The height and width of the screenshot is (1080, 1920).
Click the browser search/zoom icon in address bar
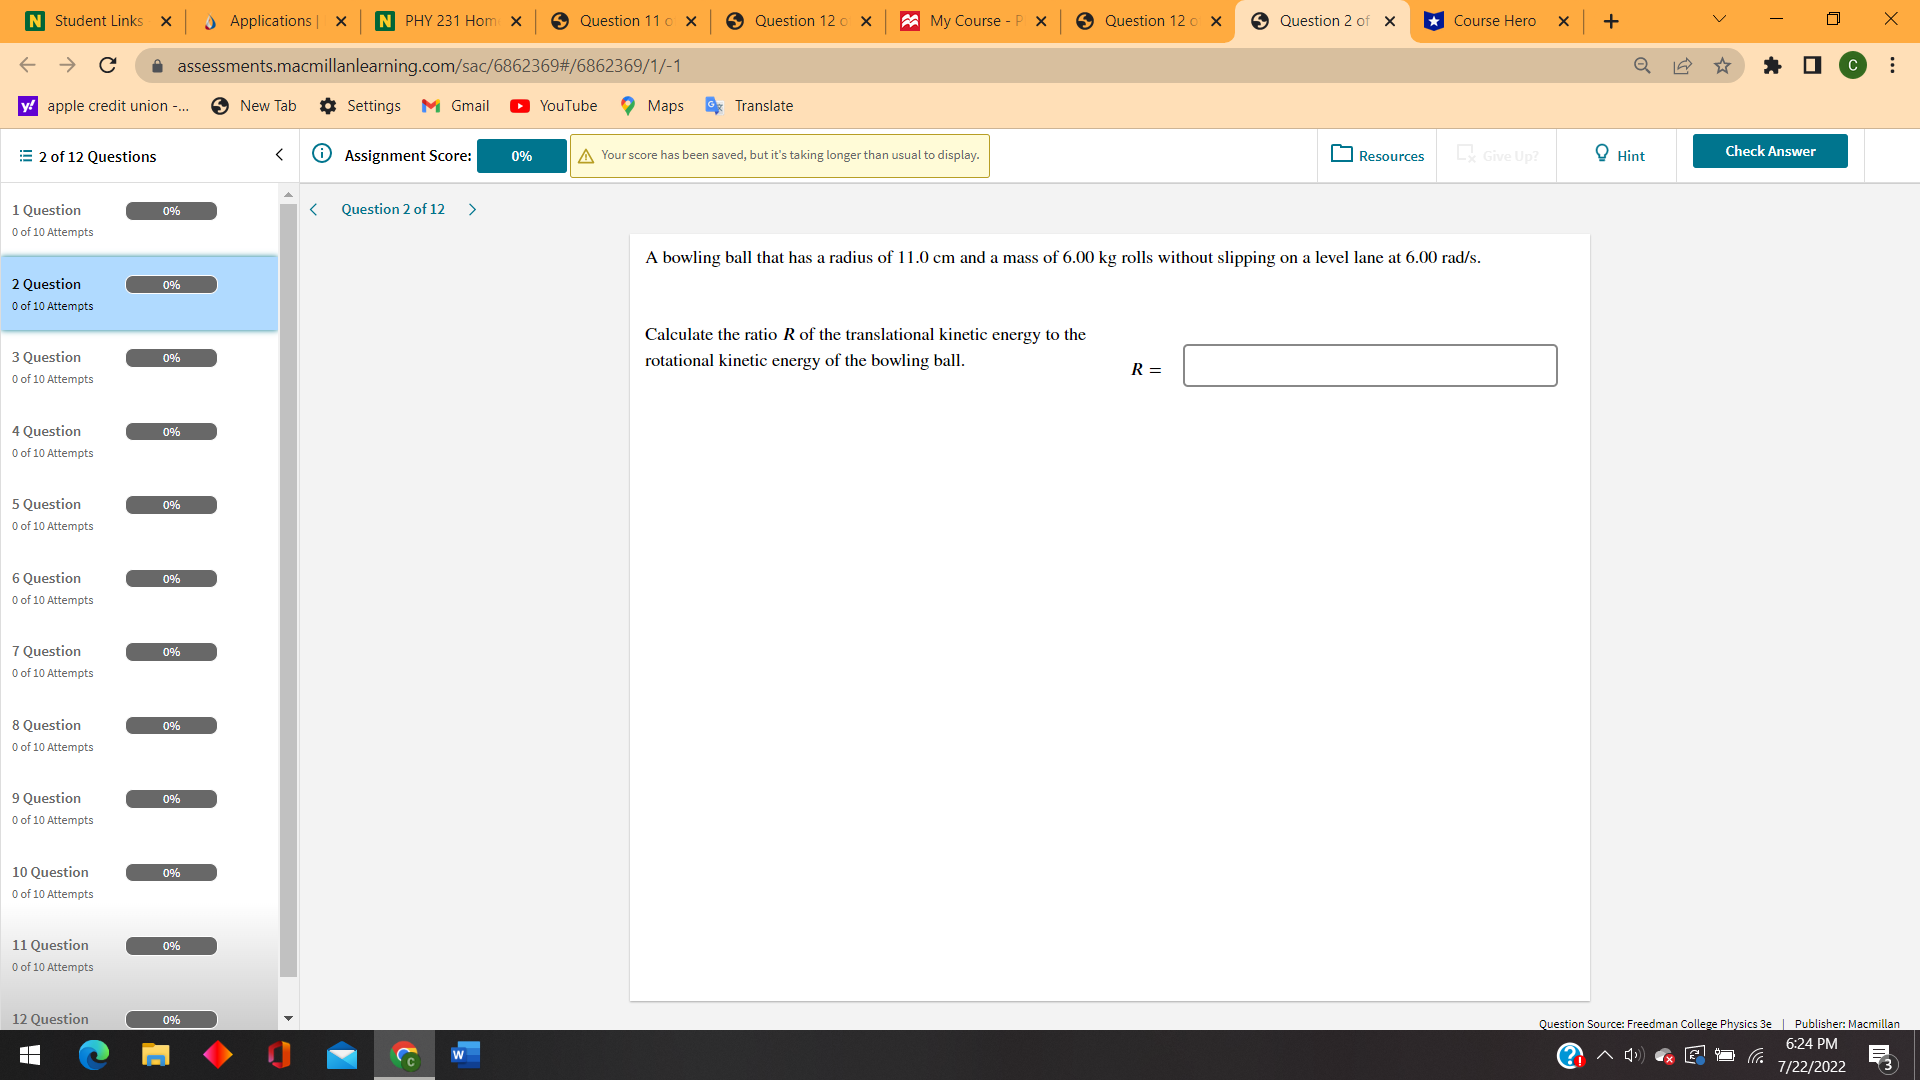[x=1642, y=65]
